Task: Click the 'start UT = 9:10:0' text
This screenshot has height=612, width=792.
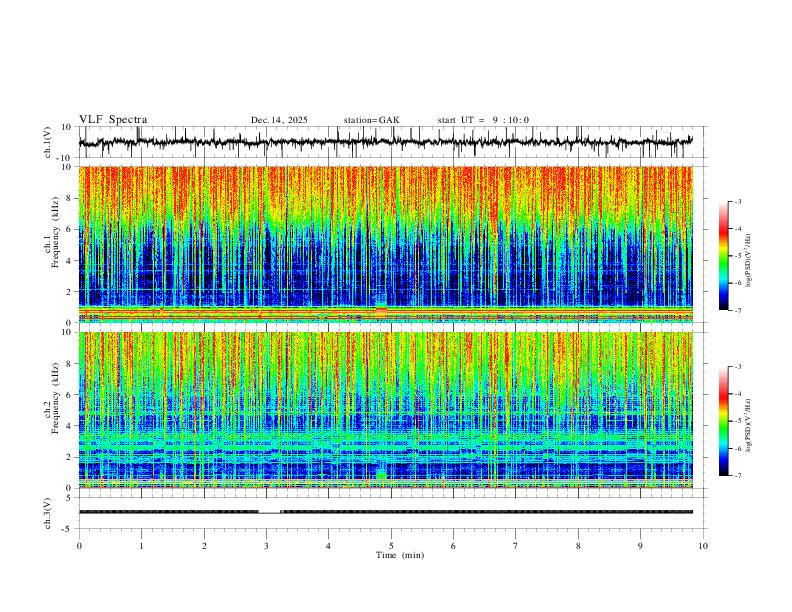Action: (x=483, y=120)
